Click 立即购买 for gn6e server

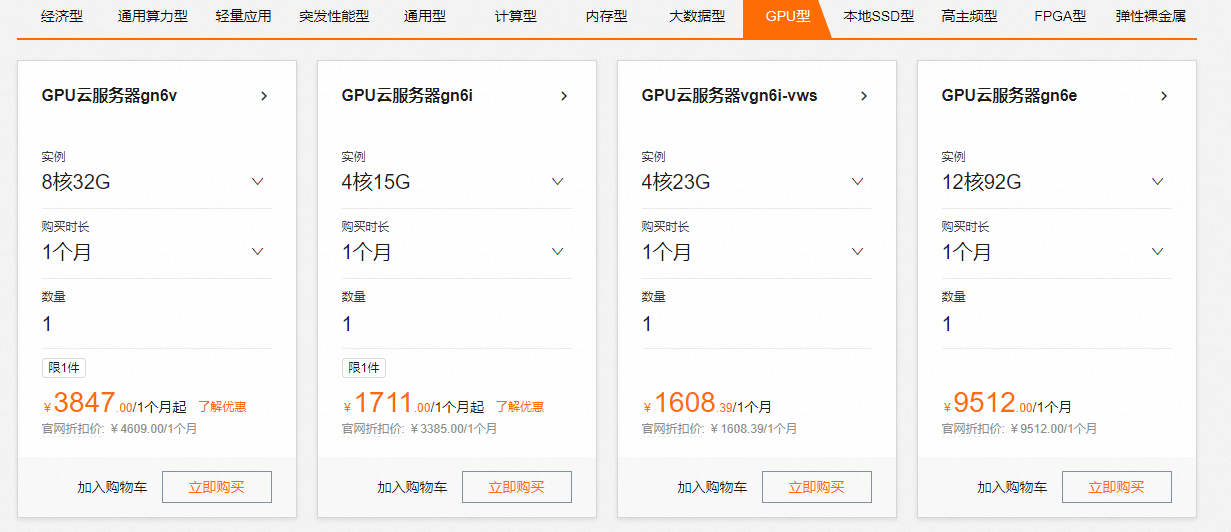[1117, 487]
